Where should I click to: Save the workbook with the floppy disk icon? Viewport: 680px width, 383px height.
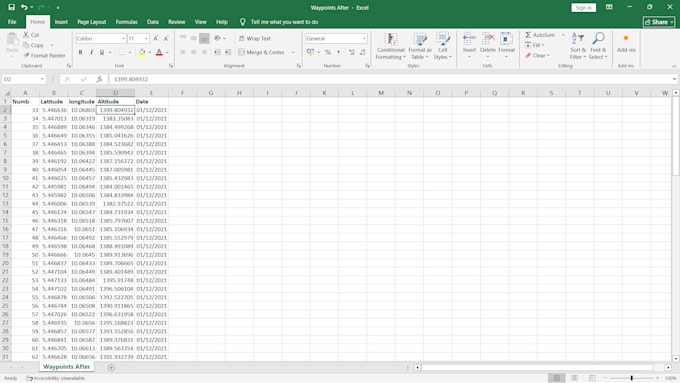tap(12, 7)
